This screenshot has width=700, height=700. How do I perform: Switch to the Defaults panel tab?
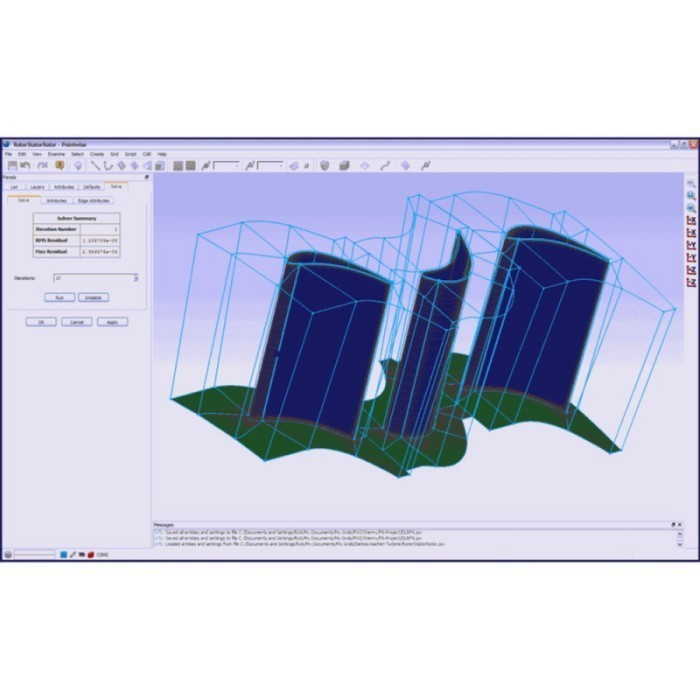pos(92,187)
